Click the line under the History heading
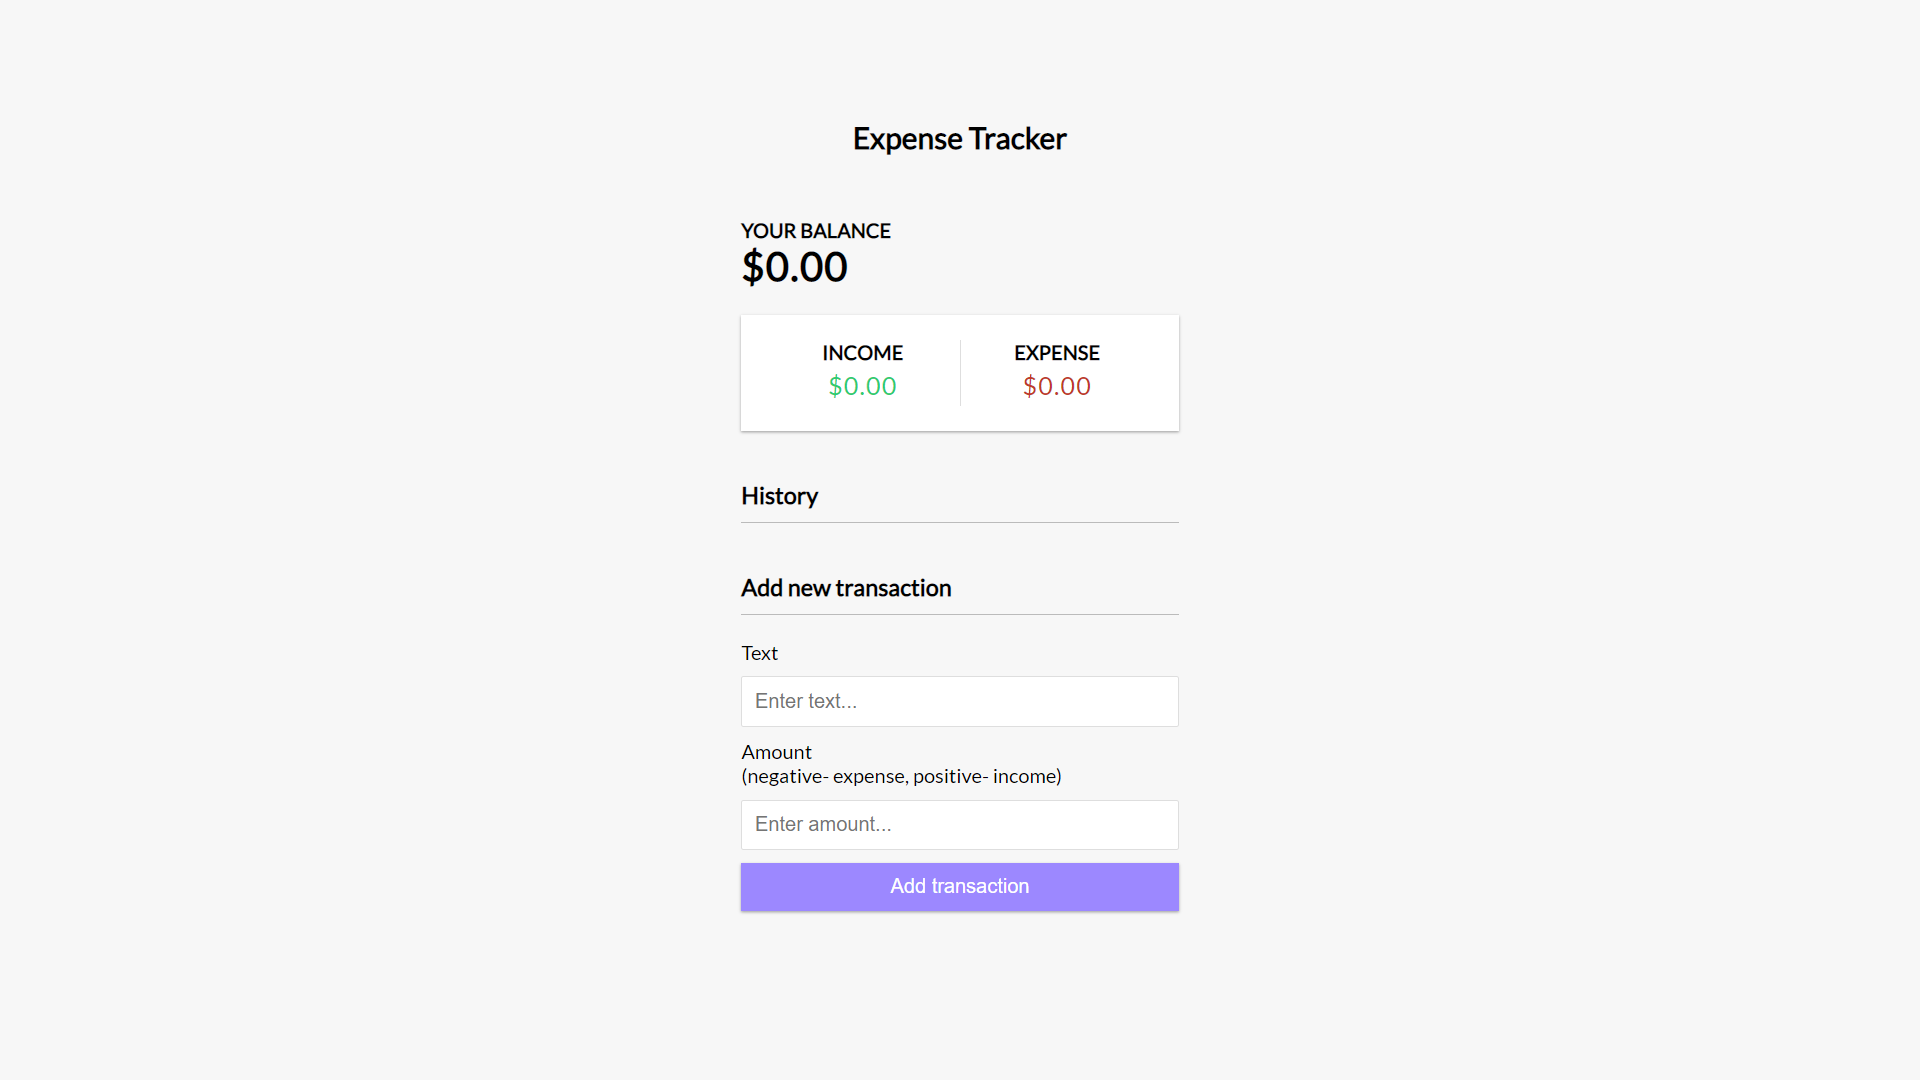Image resolution: width=1920 pixels, height=1080 pixels. click(x=959, y=522)
